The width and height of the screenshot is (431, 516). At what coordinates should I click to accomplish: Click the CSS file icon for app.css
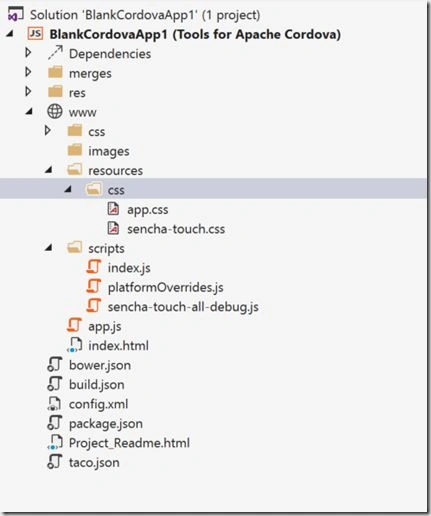113,209
